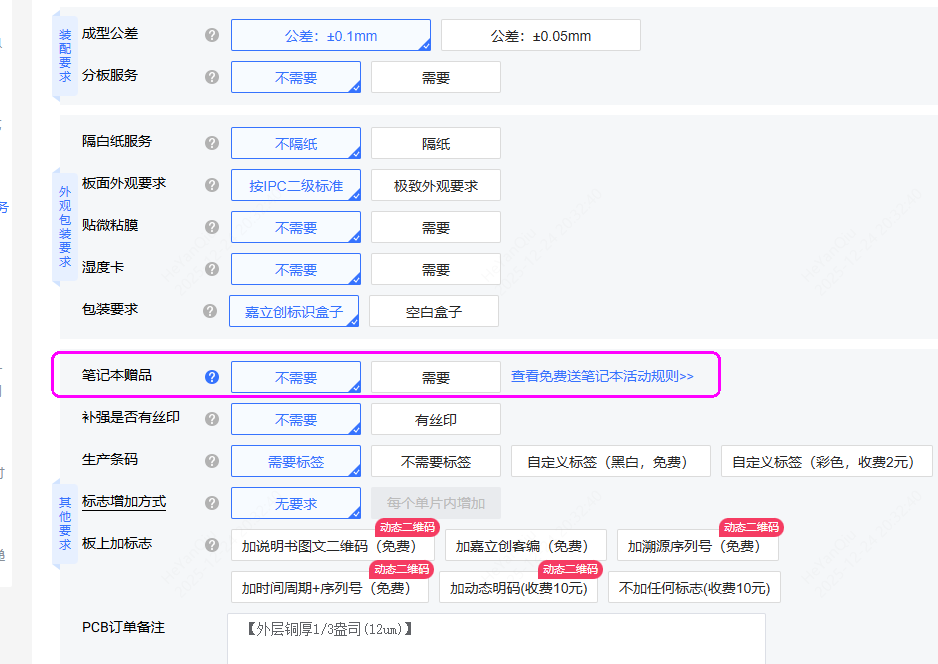The image size is (938, 664).
Task: Click help icon next to 分板服务
Action: [212, 77]
